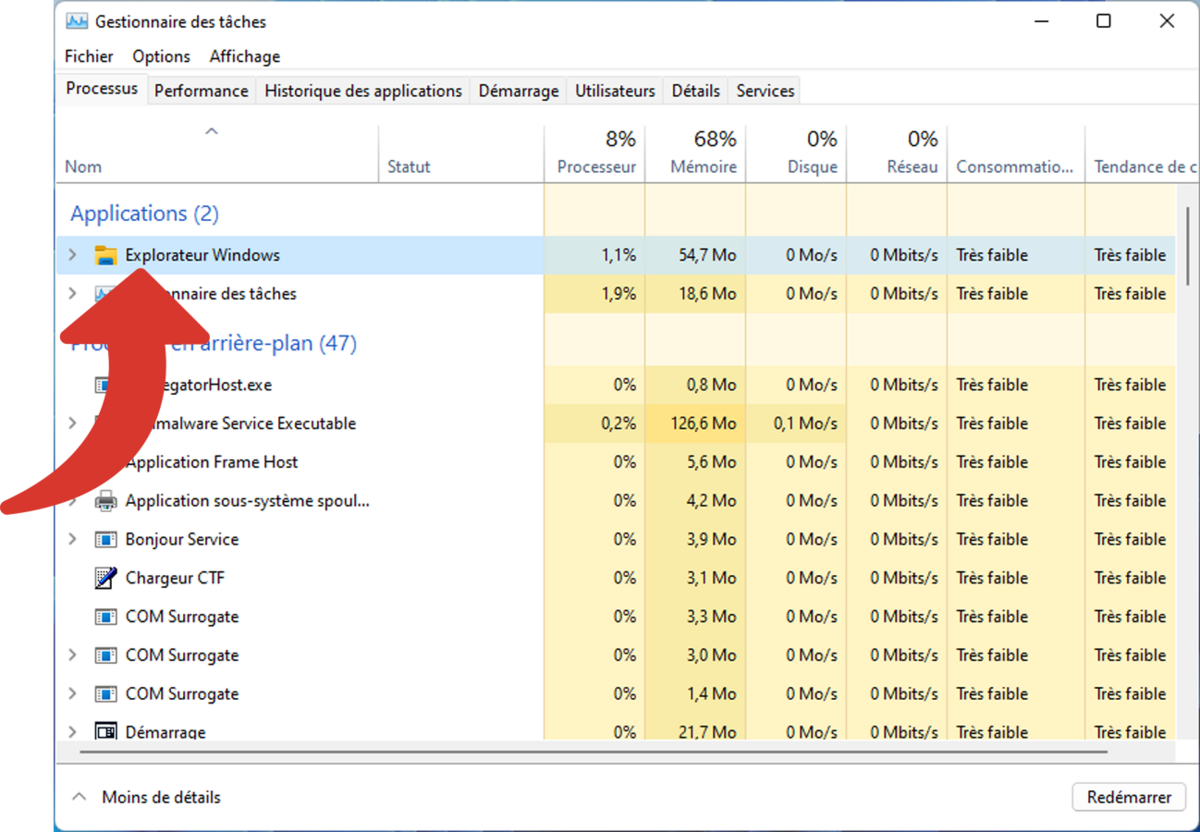Expand the Démarrage process row

(72, 732)
